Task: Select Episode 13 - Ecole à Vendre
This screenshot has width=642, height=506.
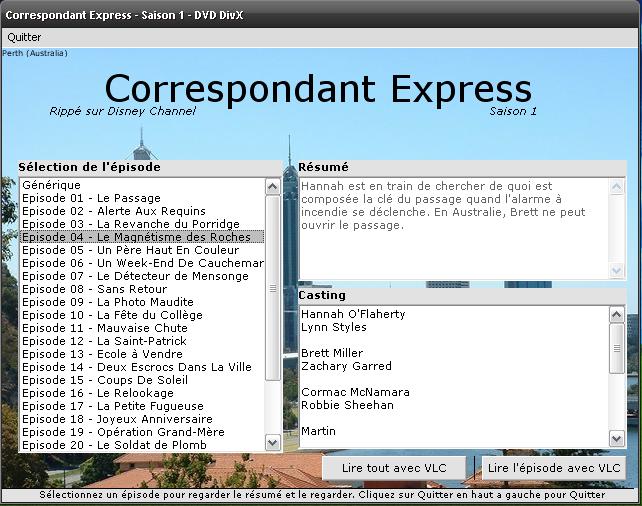Action: [142, 354]
